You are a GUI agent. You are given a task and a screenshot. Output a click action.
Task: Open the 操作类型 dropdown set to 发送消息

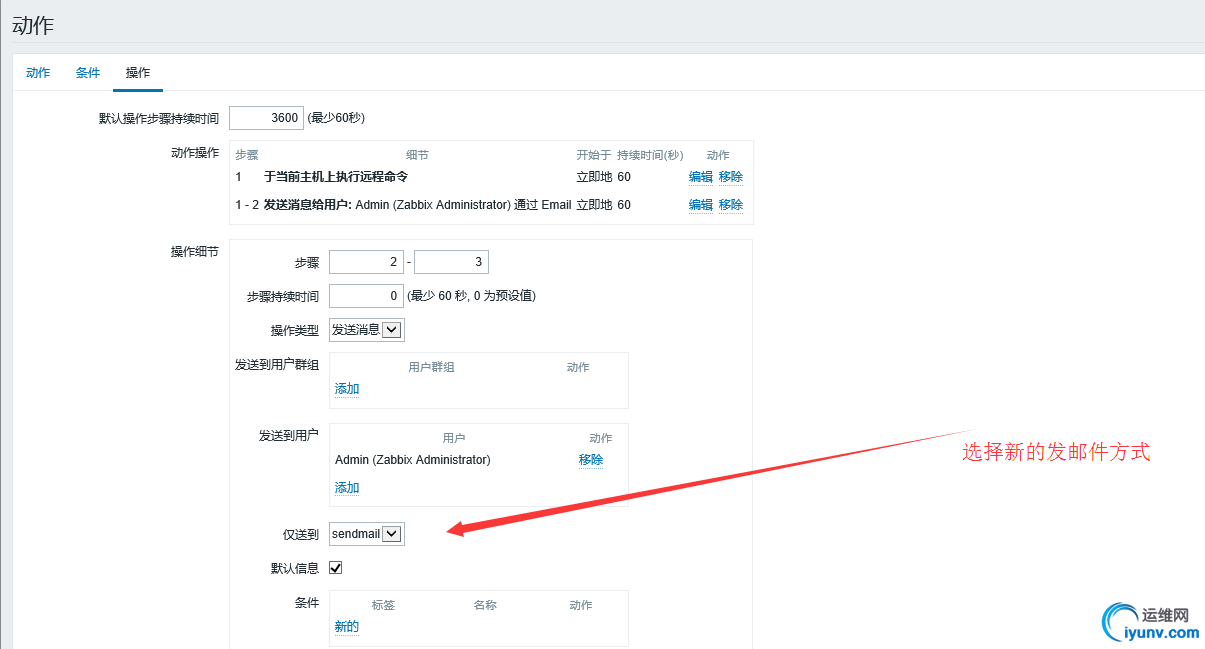click(367, 330)
